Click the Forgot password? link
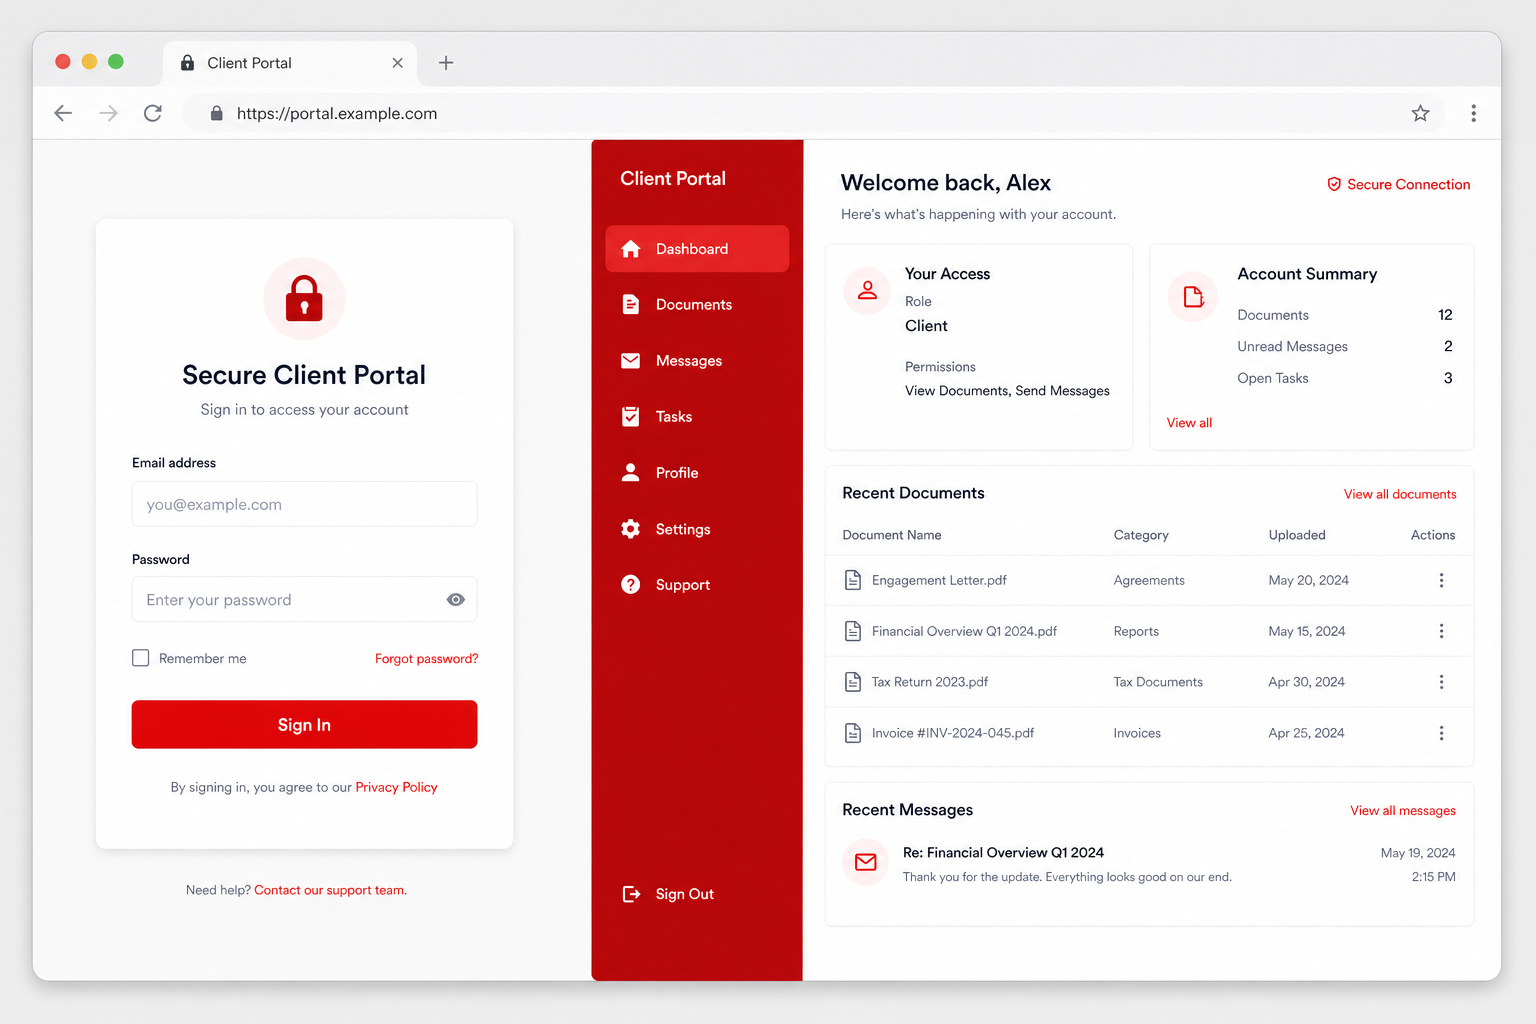 426,658
